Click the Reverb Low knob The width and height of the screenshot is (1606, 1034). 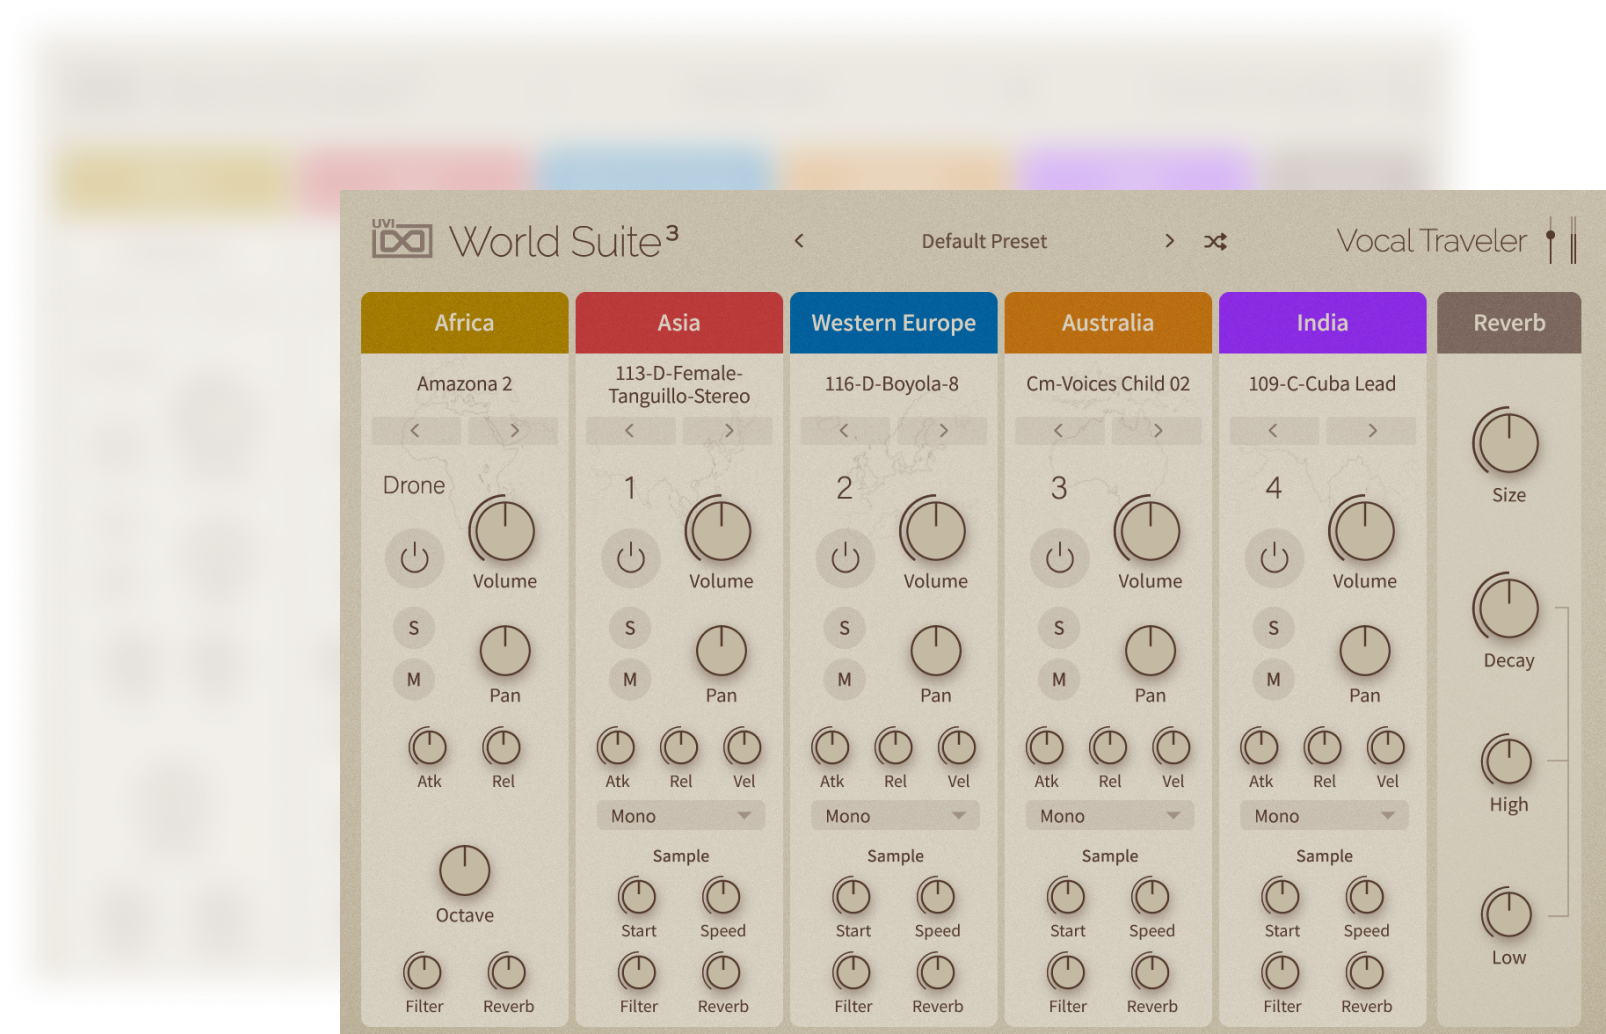1507,914
